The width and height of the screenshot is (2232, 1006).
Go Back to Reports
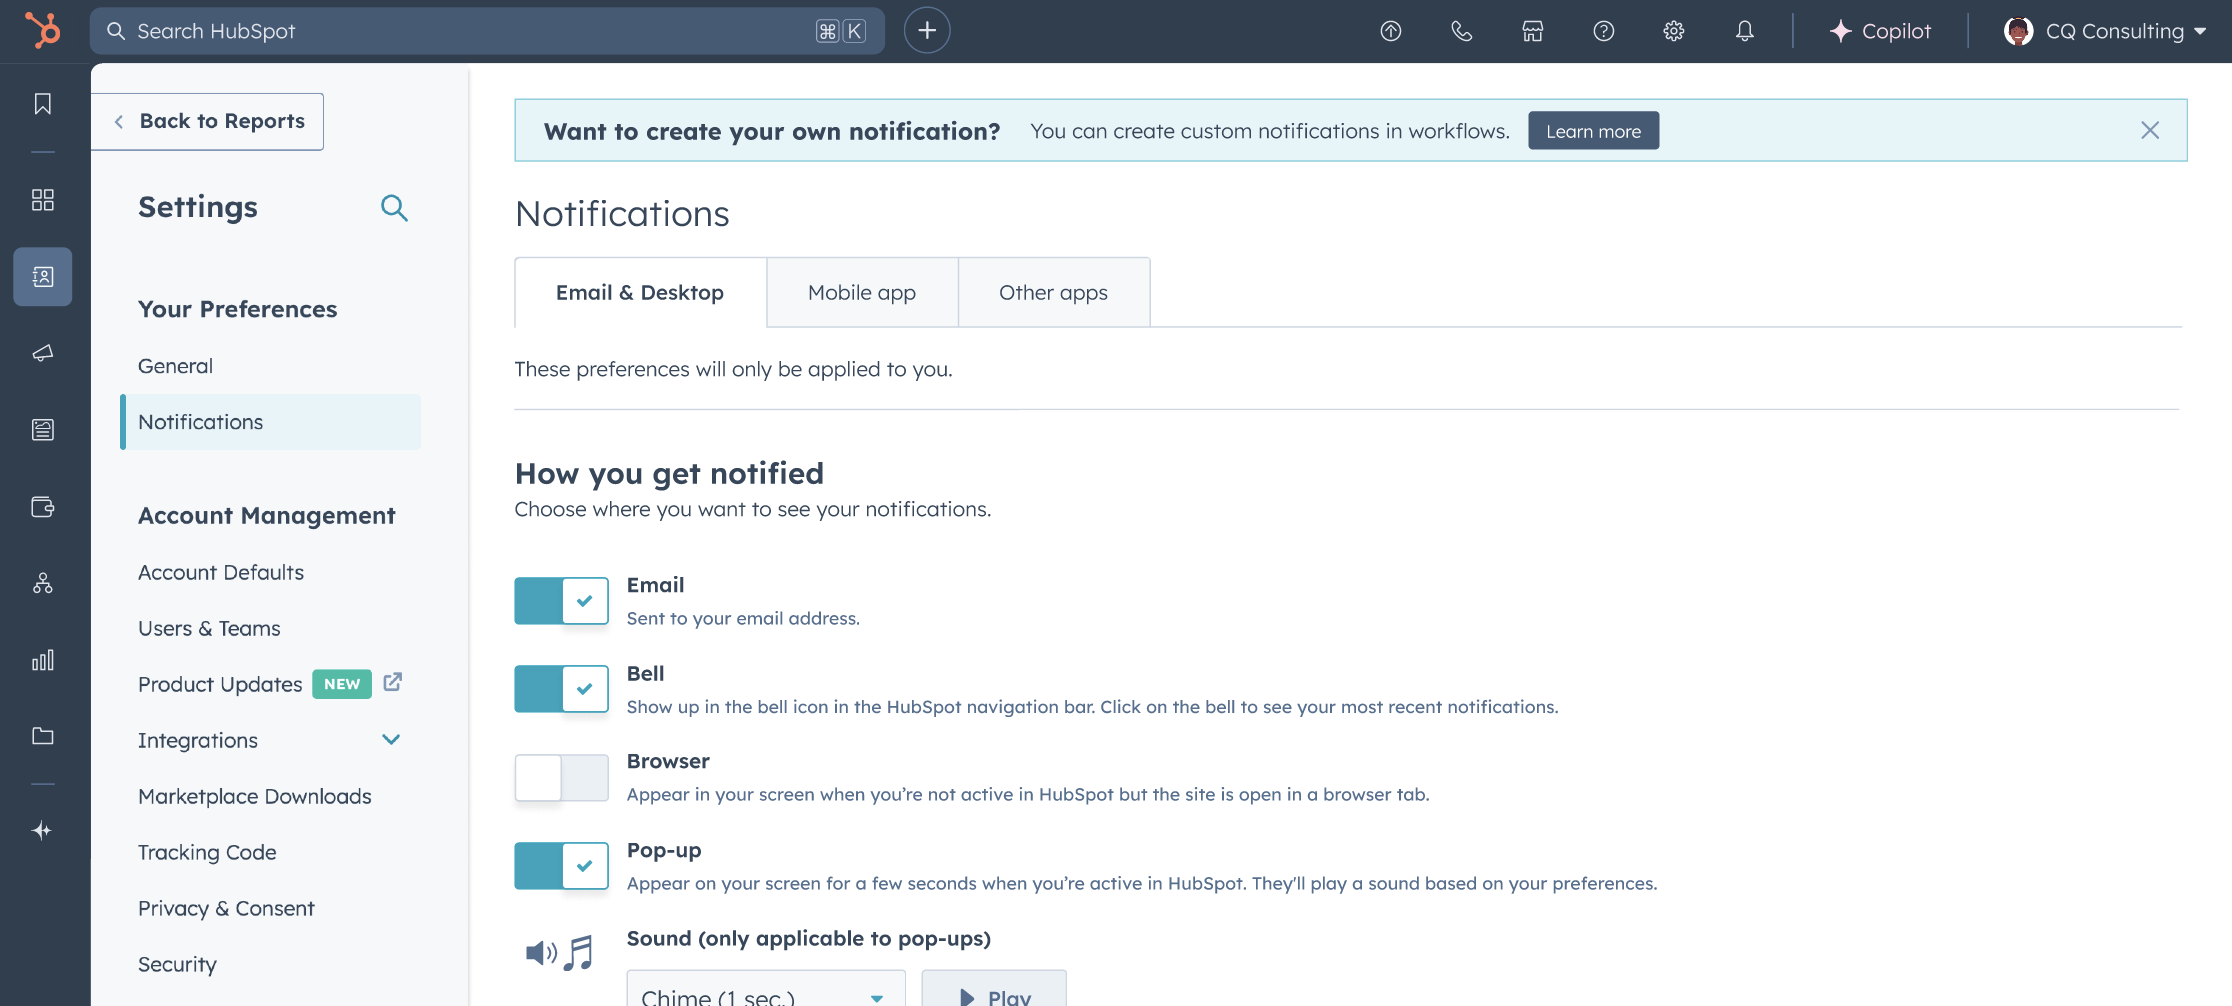coord(207,121)
